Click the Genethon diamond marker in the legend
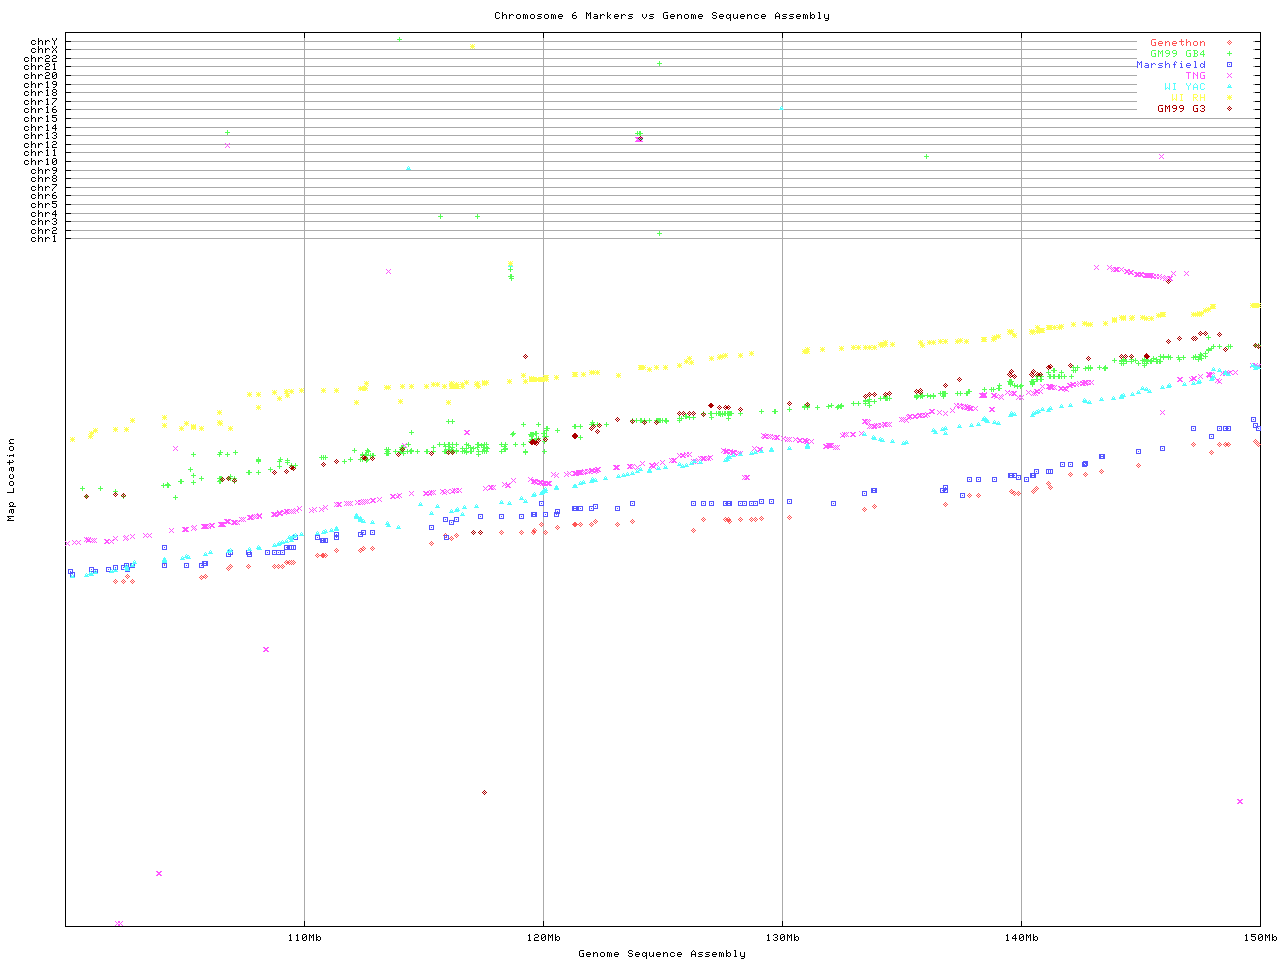Image resolution: width=1280 pixels, height=960 pixels. coord(1229,43)
